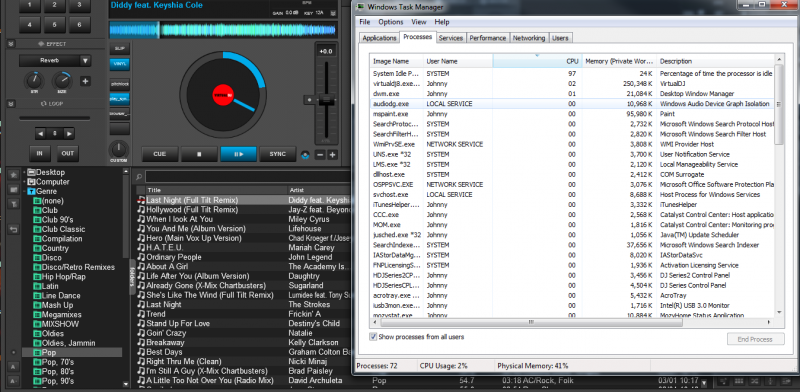
Task: Toggle the browser custom button below play_sync
Action: click(x=119, y=113)
